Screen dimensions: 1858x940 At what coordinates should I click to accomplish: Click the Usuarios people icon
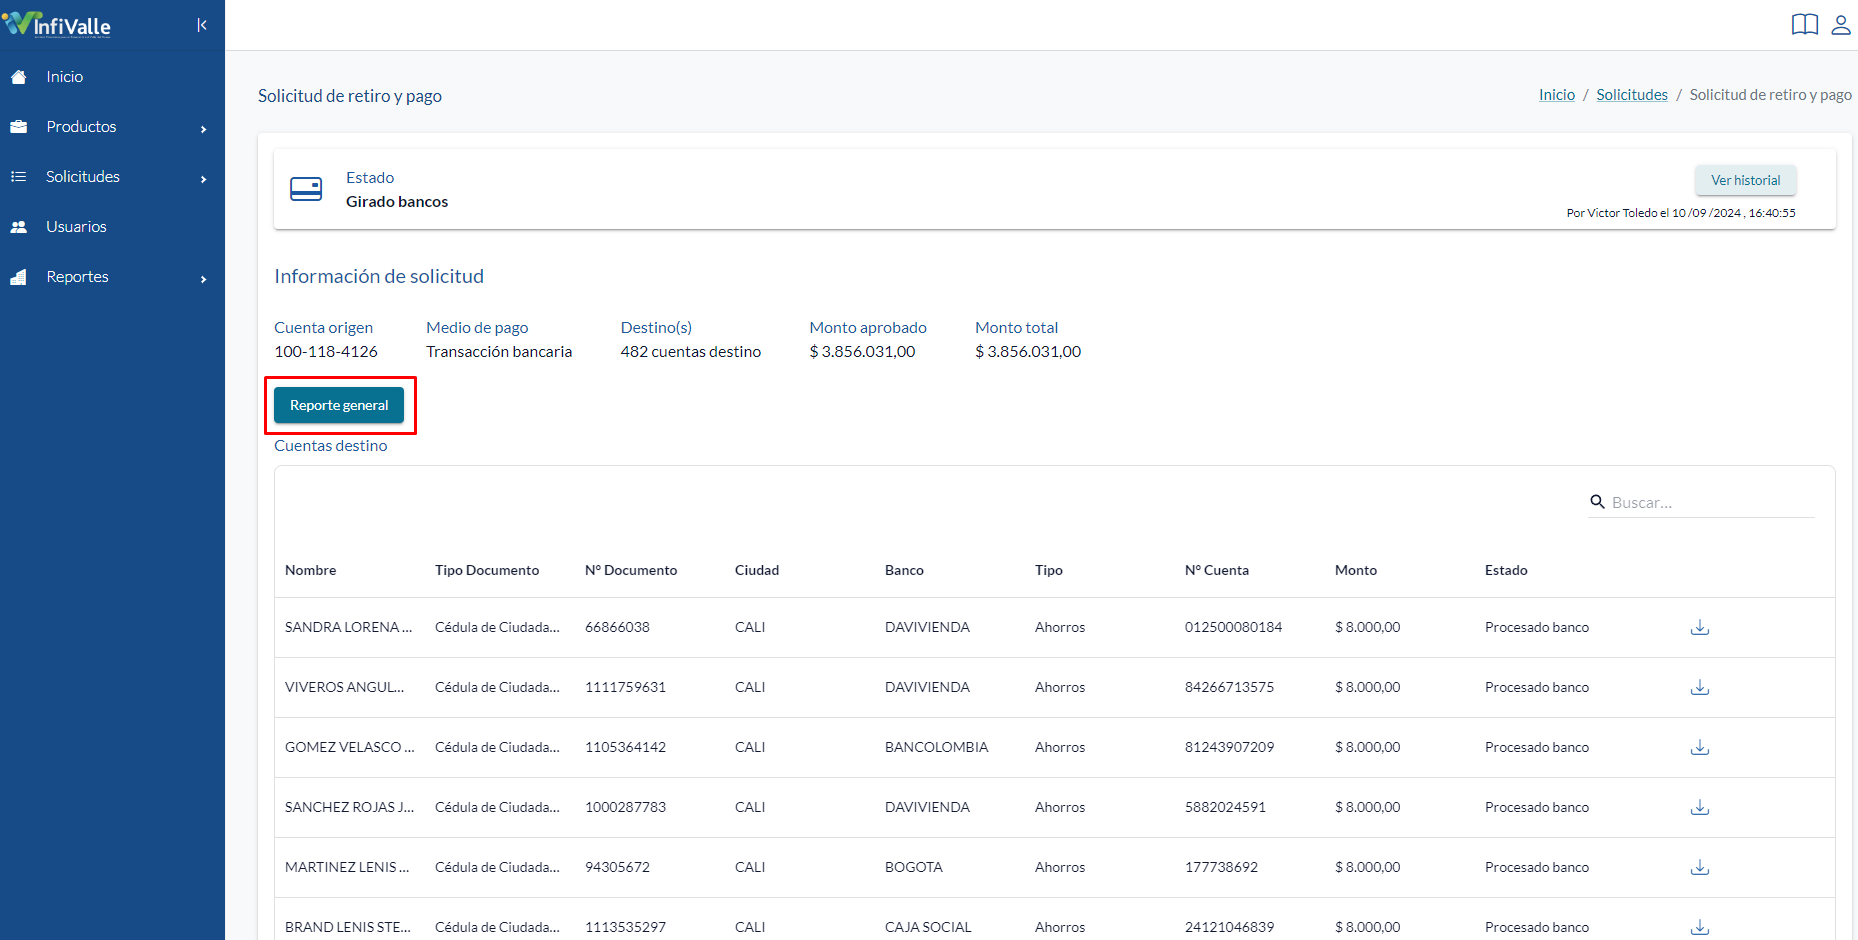18,227
